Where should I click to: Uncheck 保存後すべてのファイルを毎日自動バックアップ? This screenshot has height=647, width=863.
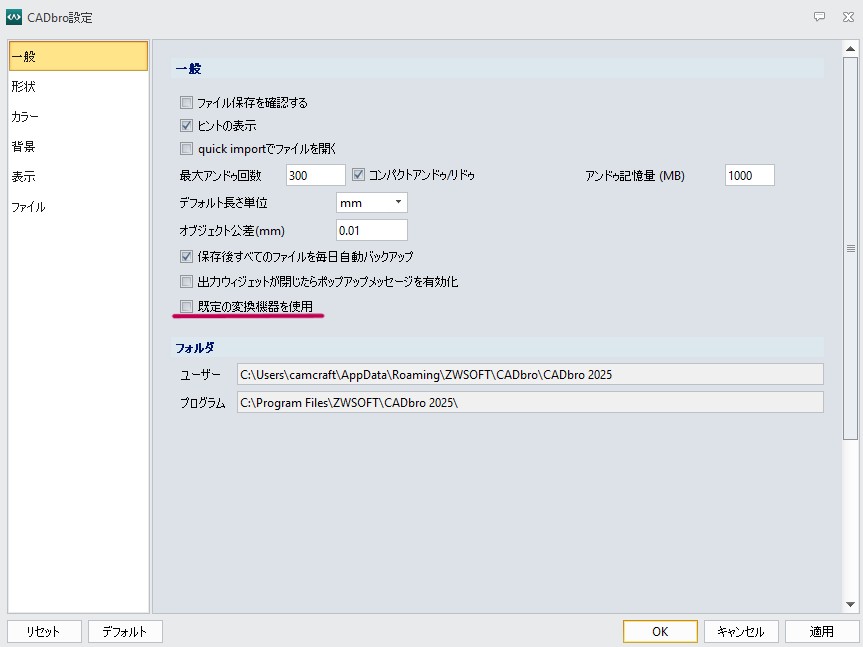(x=187, y=256)
